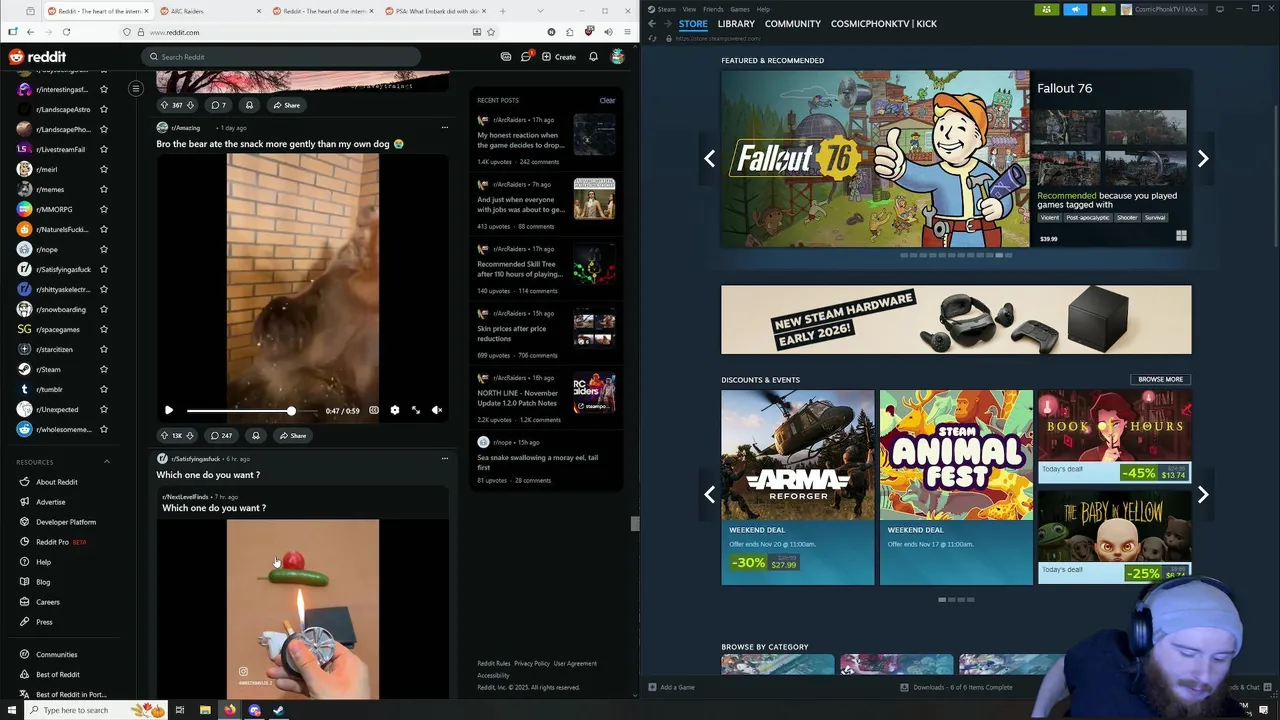Focus the Search Reddit field
Image resolution: width=1280 pixels, height=720 pixels.
point(280,57)
